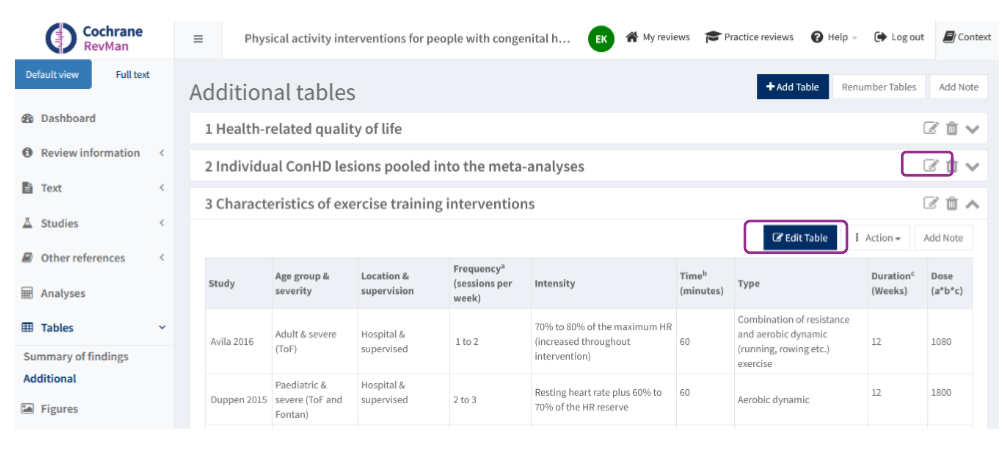Open Analyses in the sidebar
Image resolution: width=1007 pixels, height=454 pixels.
(62, 293)
